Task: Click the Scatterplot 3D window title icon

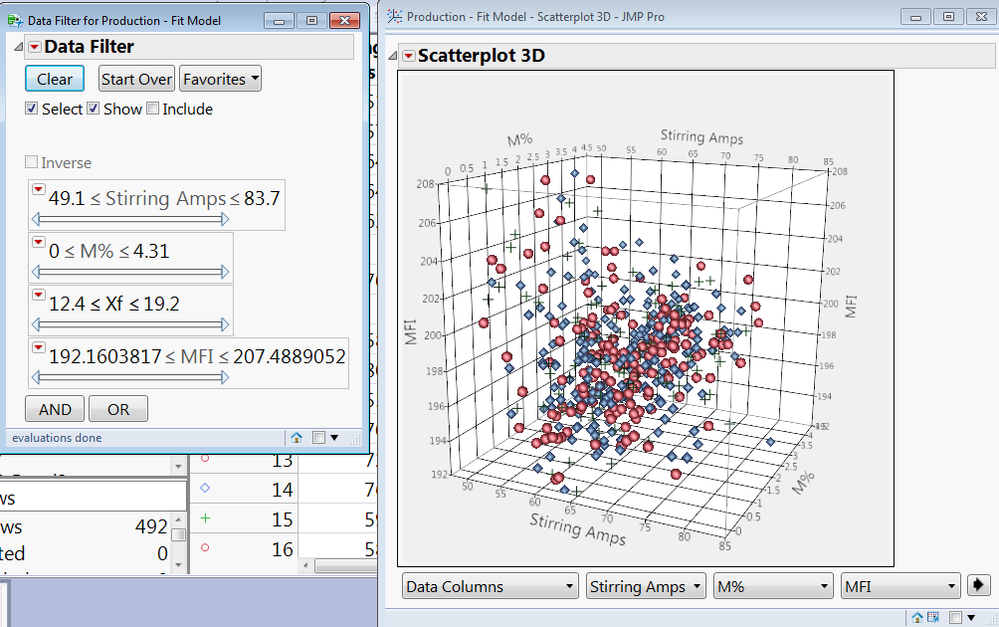Action: click(x=395, y=17)
